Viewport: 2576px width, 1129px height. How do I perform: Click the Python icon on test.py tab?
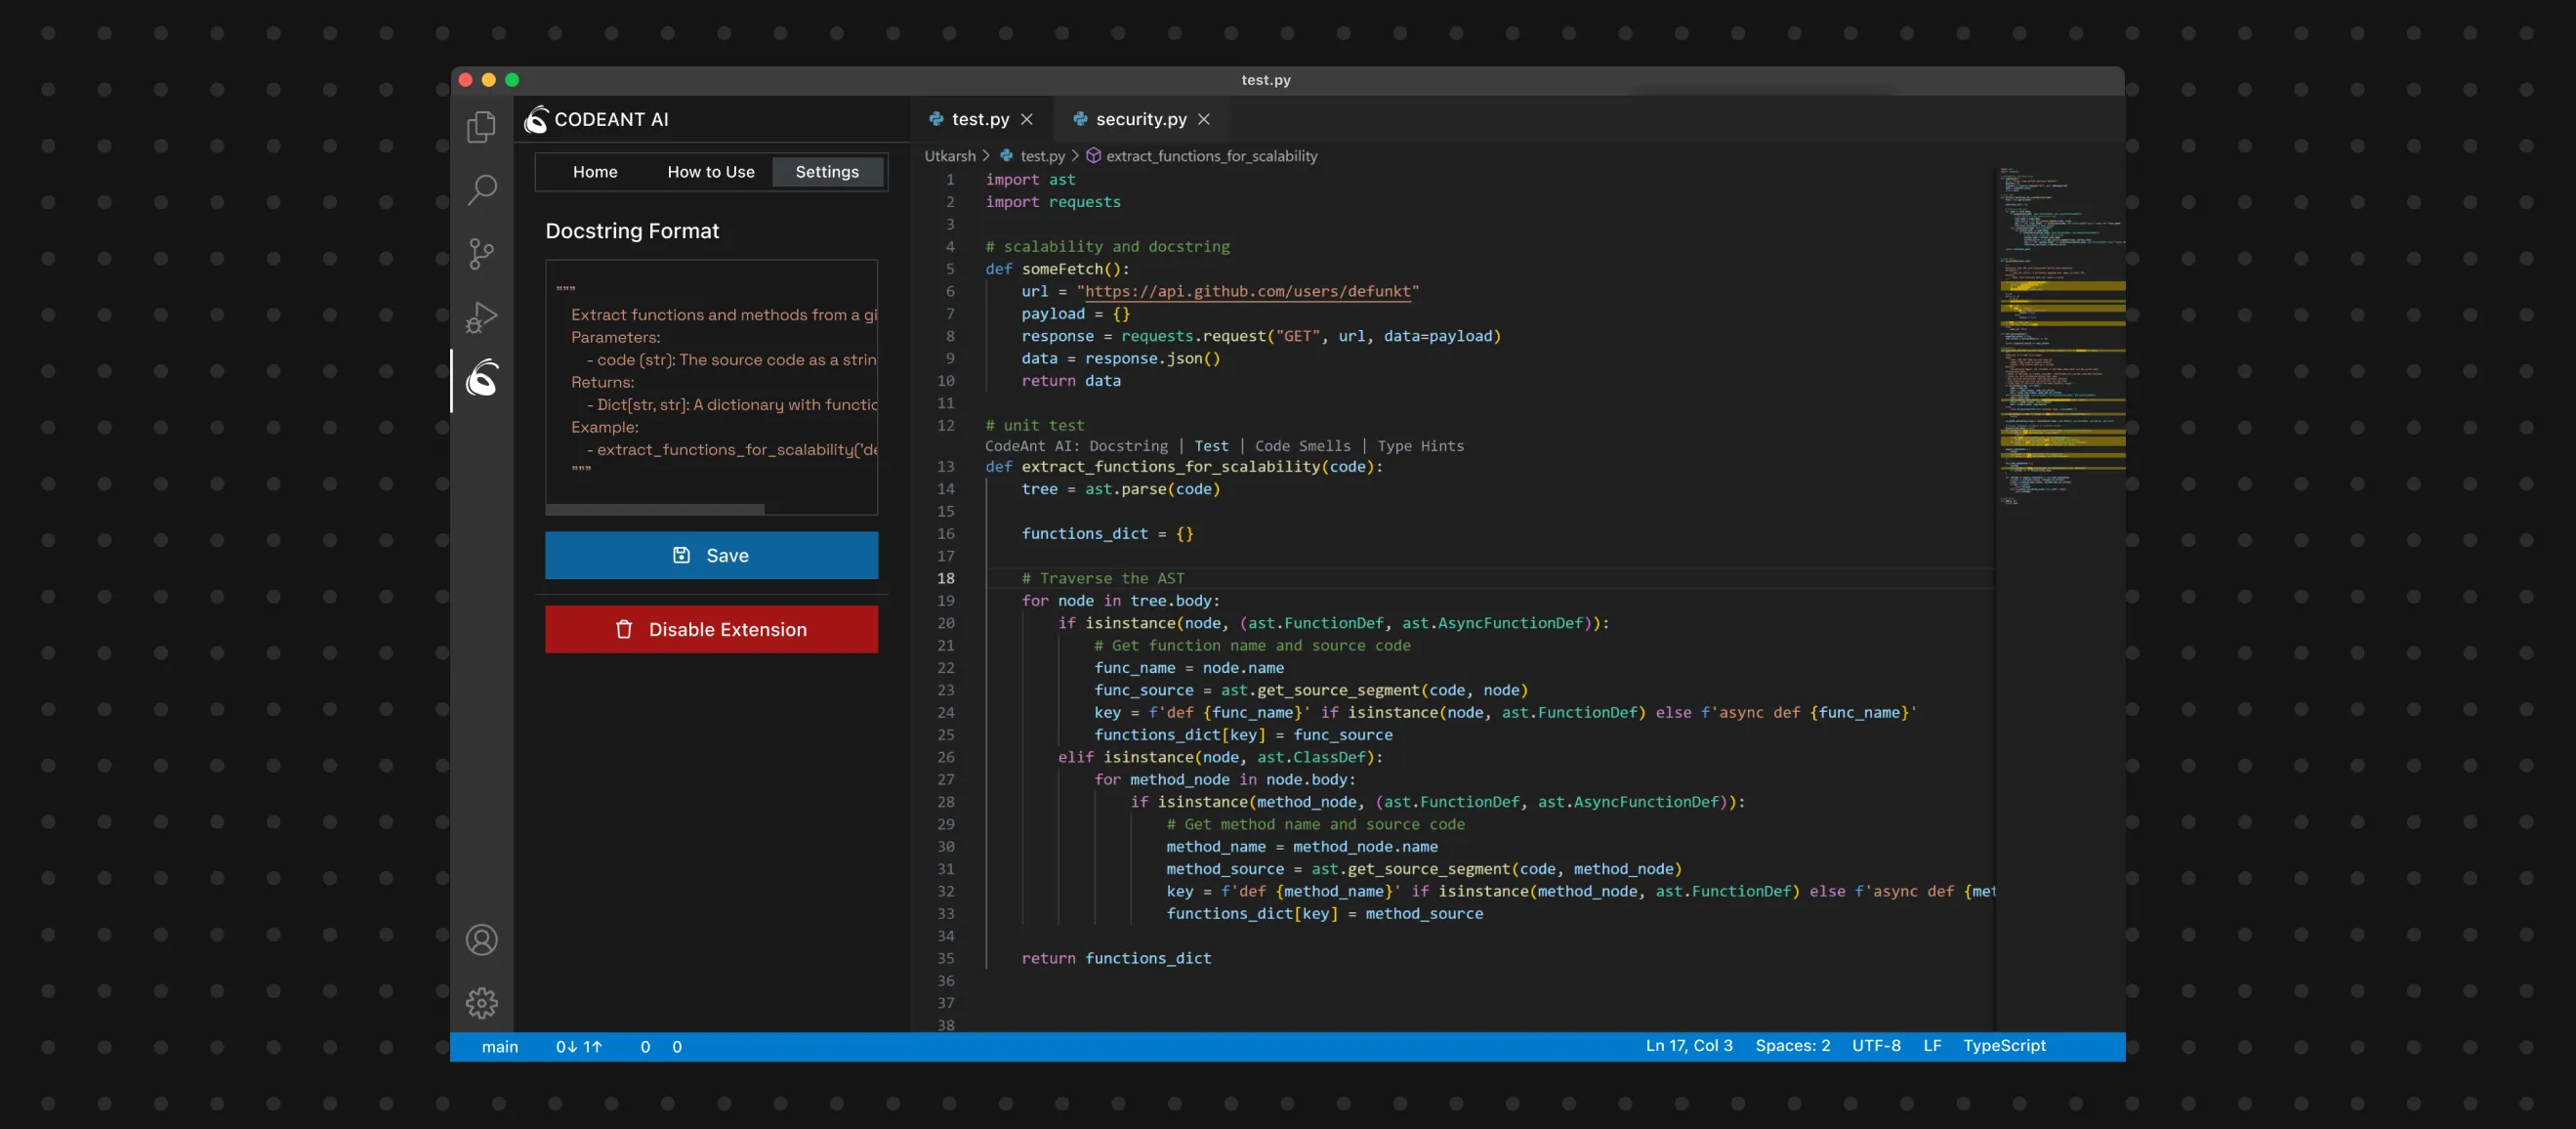pyautogui.click(x=936, y=119)
